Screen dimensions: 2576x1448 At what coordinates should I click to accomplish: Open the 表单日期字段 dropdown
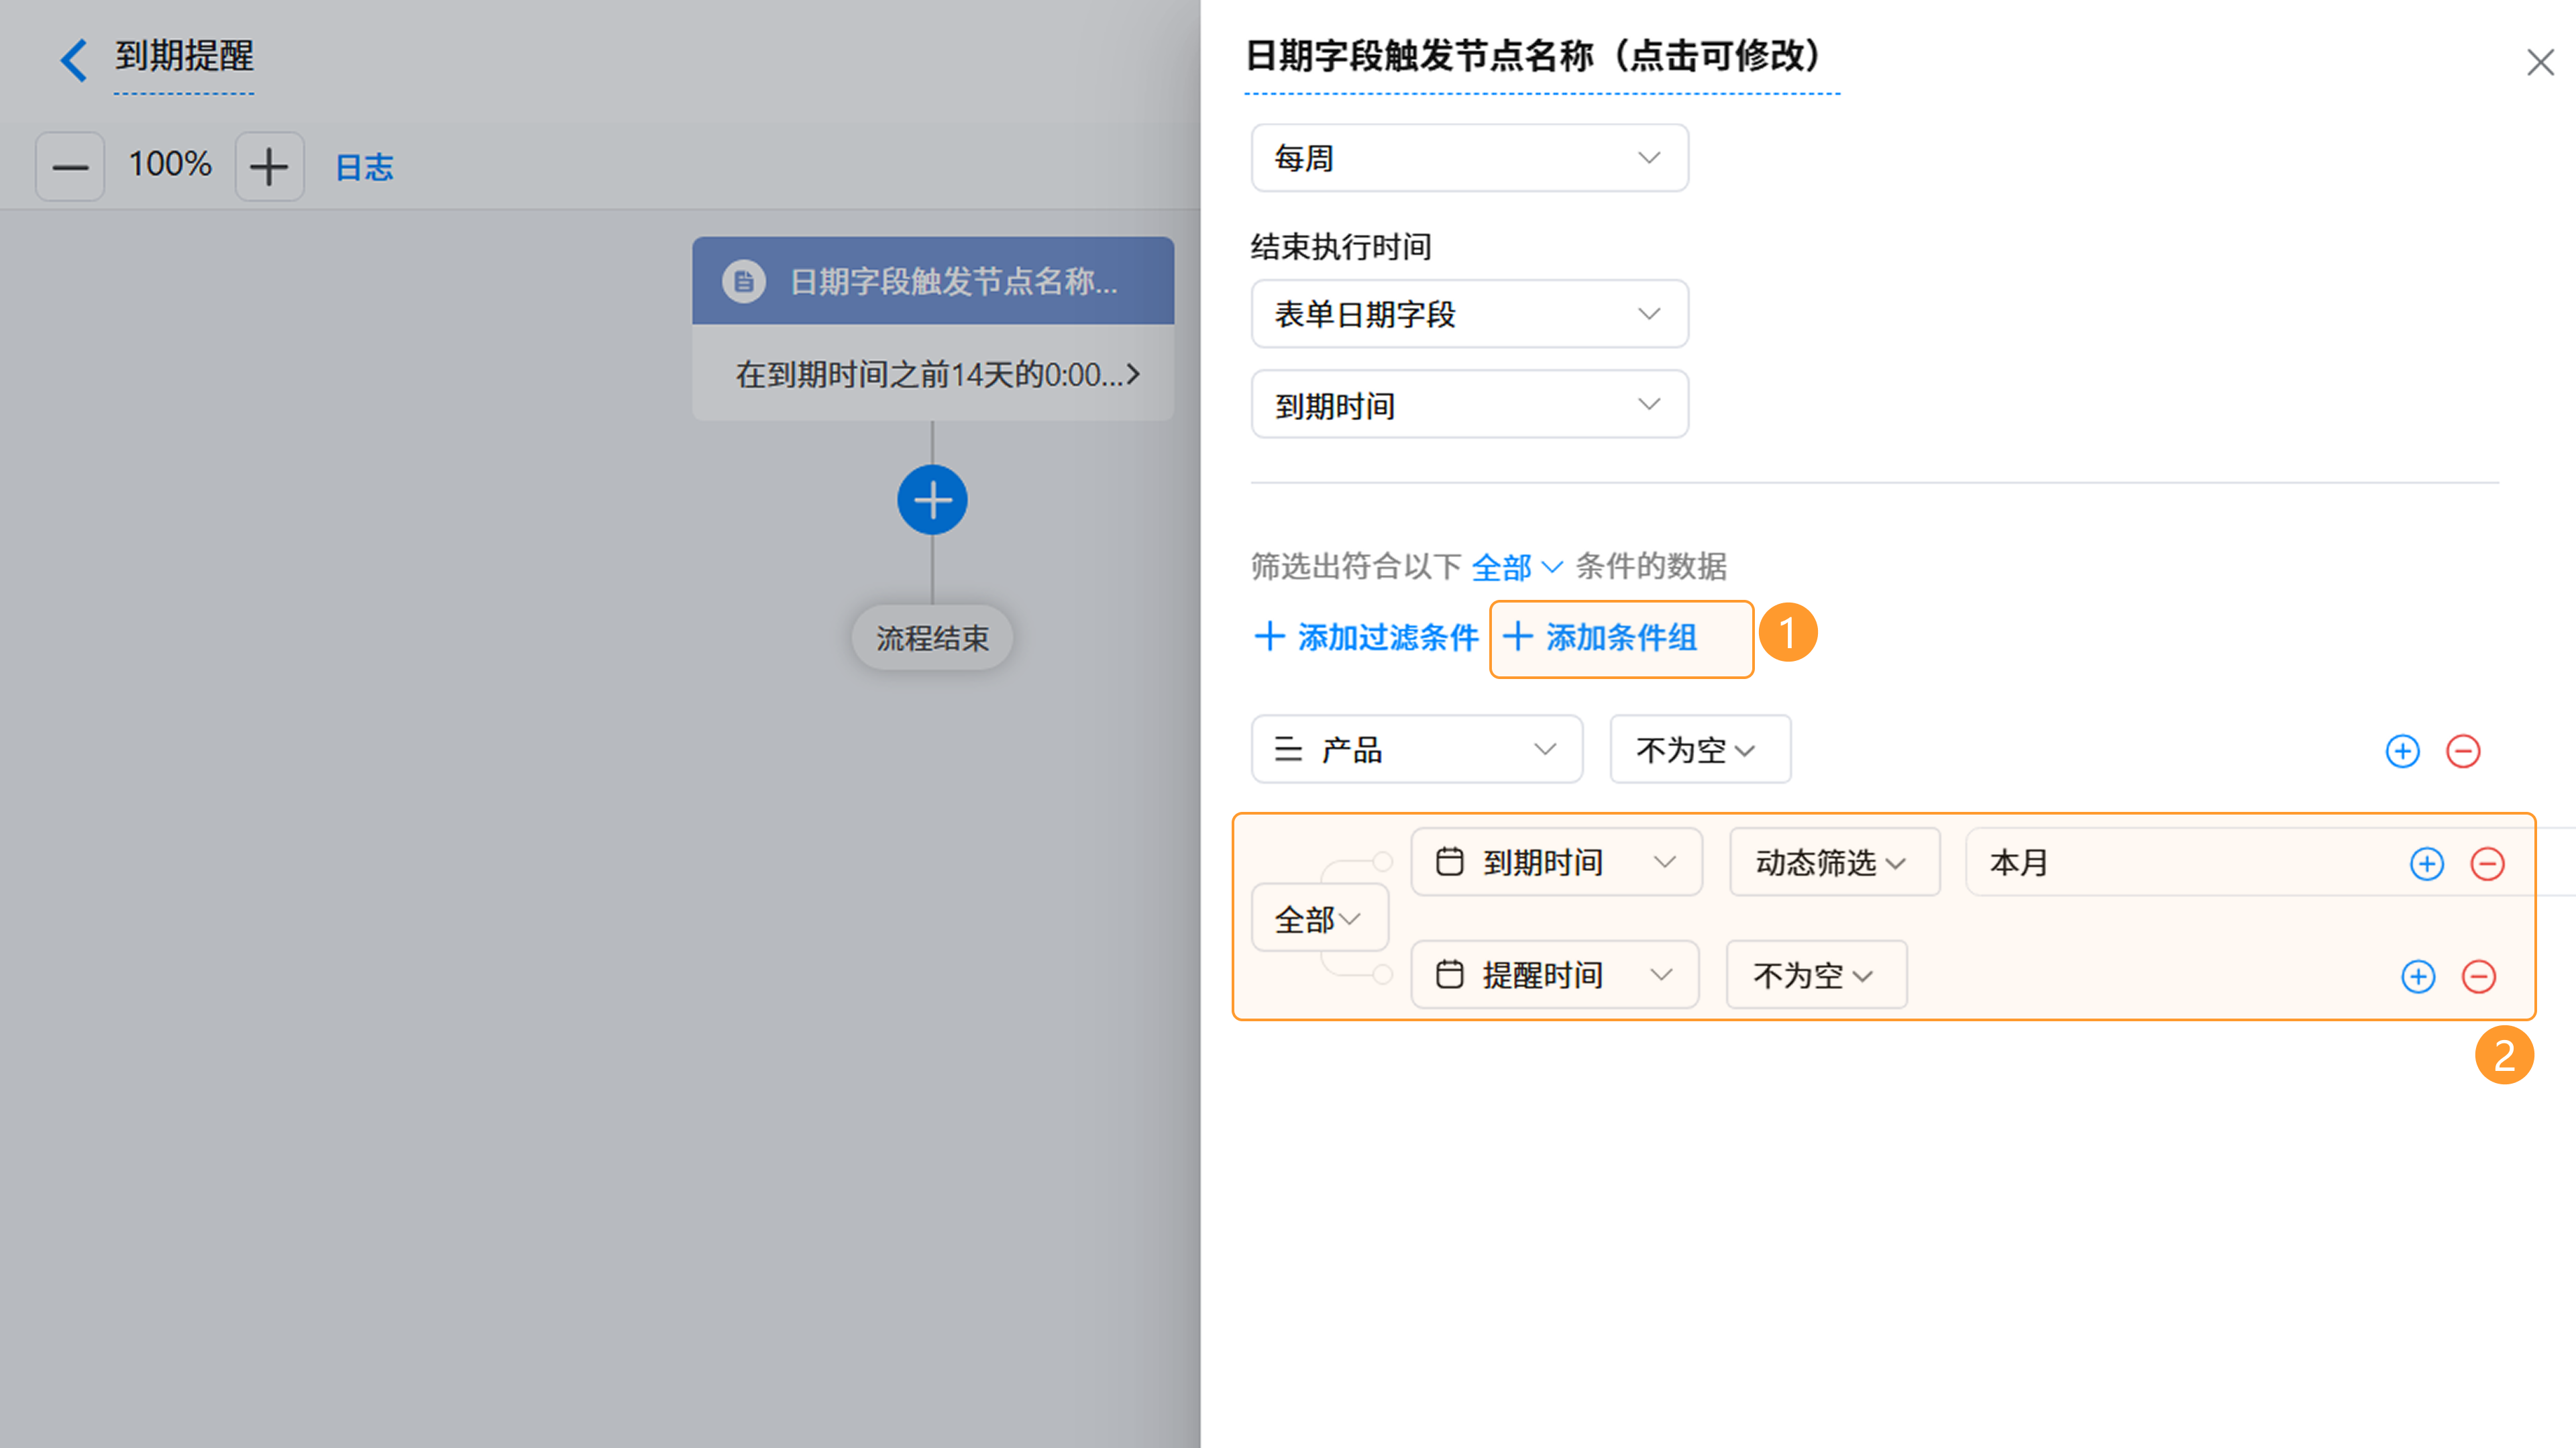(1469, 314)
